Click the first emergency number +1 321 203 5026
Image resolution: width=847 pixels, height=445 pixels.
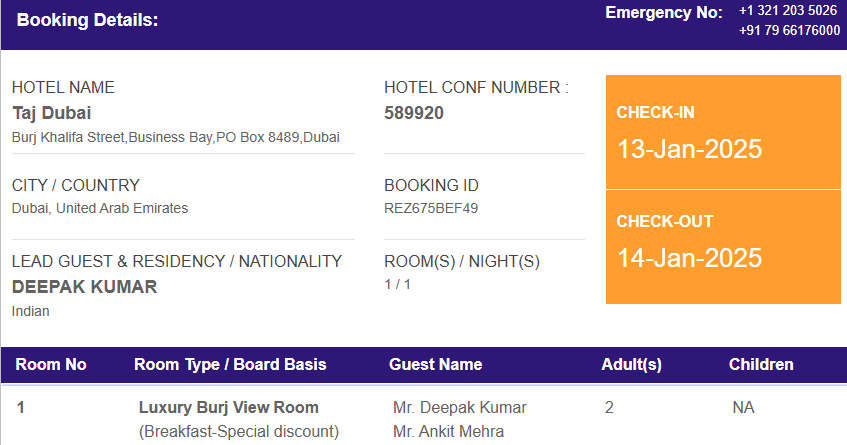[788, 11]
